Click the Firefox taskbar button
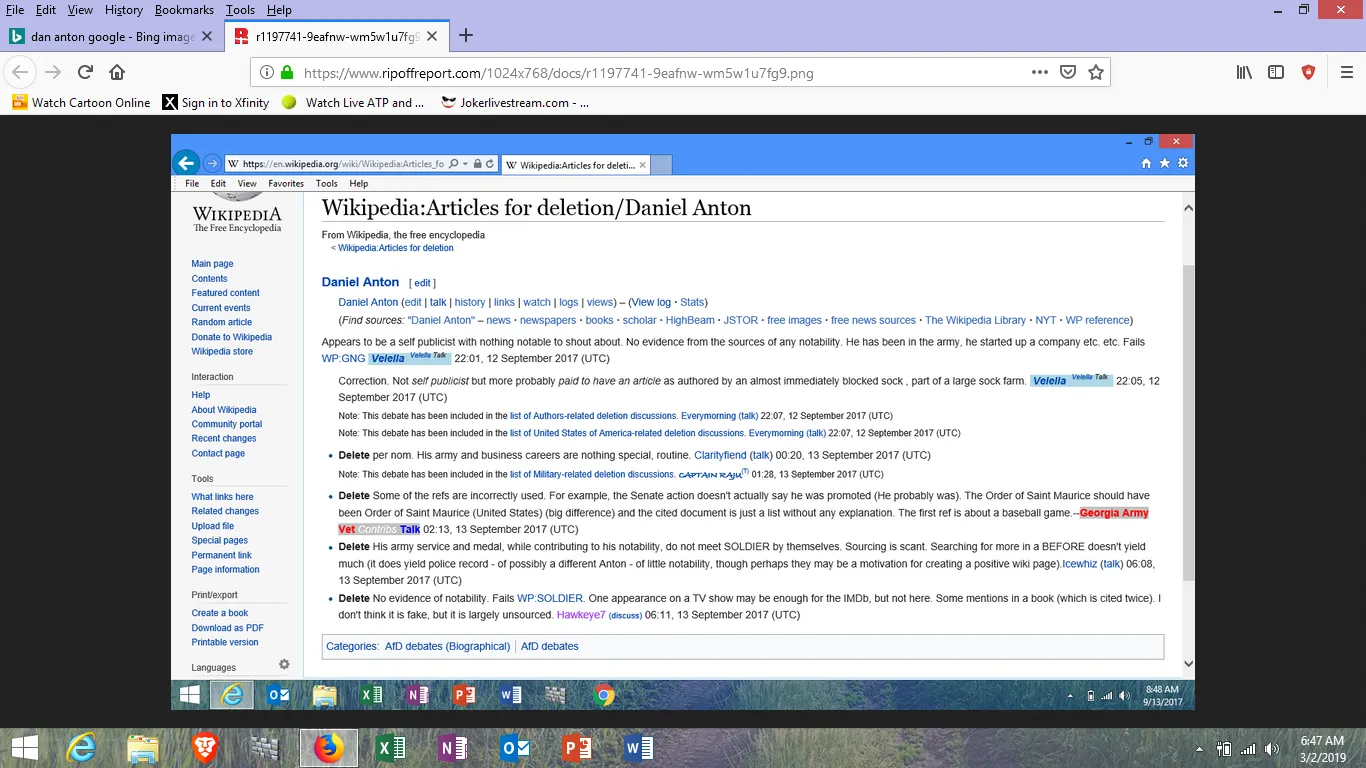1366x768 pixels. pyautogui.click(x=328, y=748)
